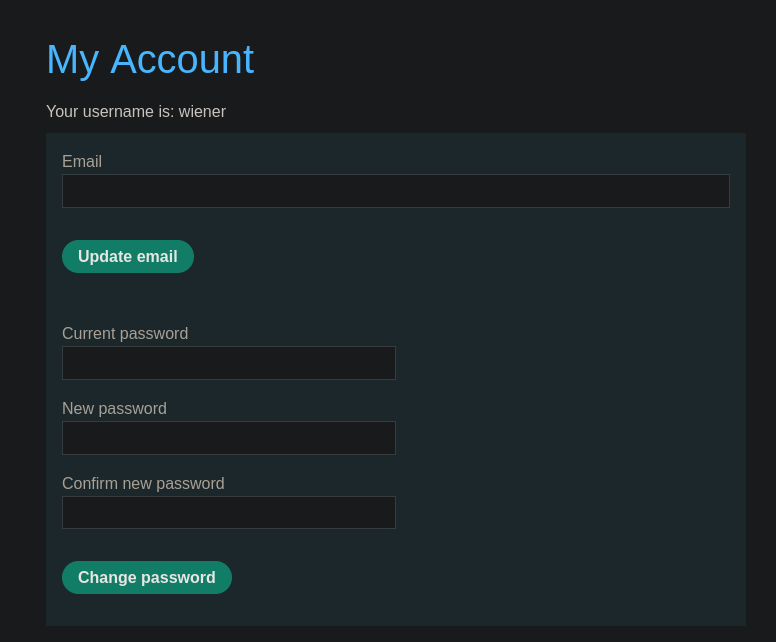The width and height of the screenshot is (776, 642).
Task: Click the New password label
Action: tap(114, 409)
